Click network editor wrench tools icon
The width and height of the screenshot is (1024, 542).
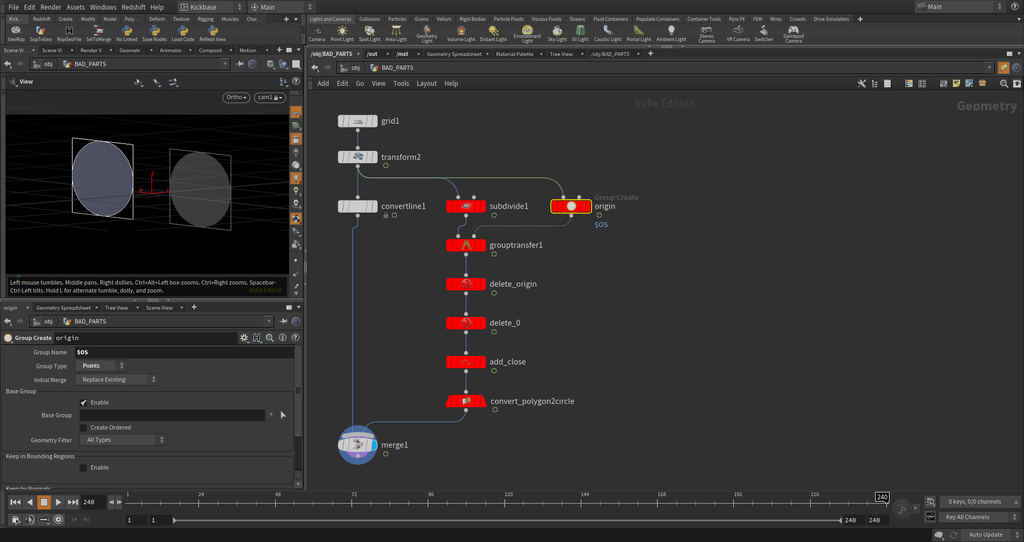pos(861,84)
